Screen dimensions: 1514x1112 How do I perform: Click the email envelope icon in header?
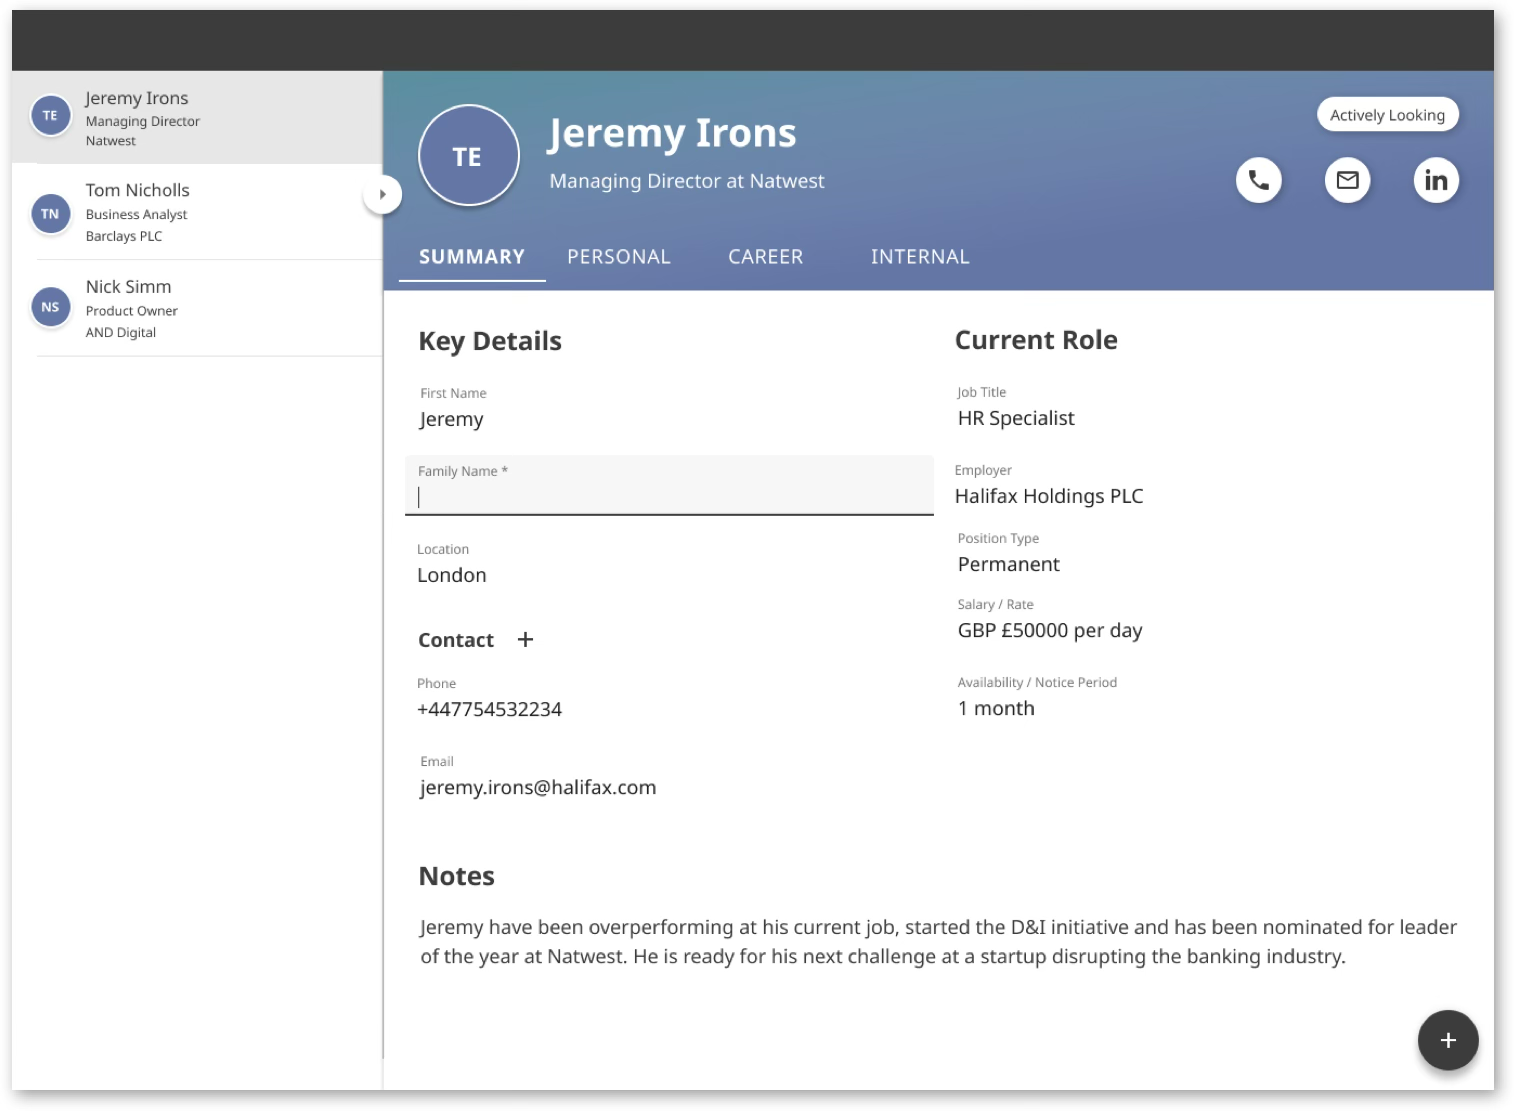[1348, 180]
